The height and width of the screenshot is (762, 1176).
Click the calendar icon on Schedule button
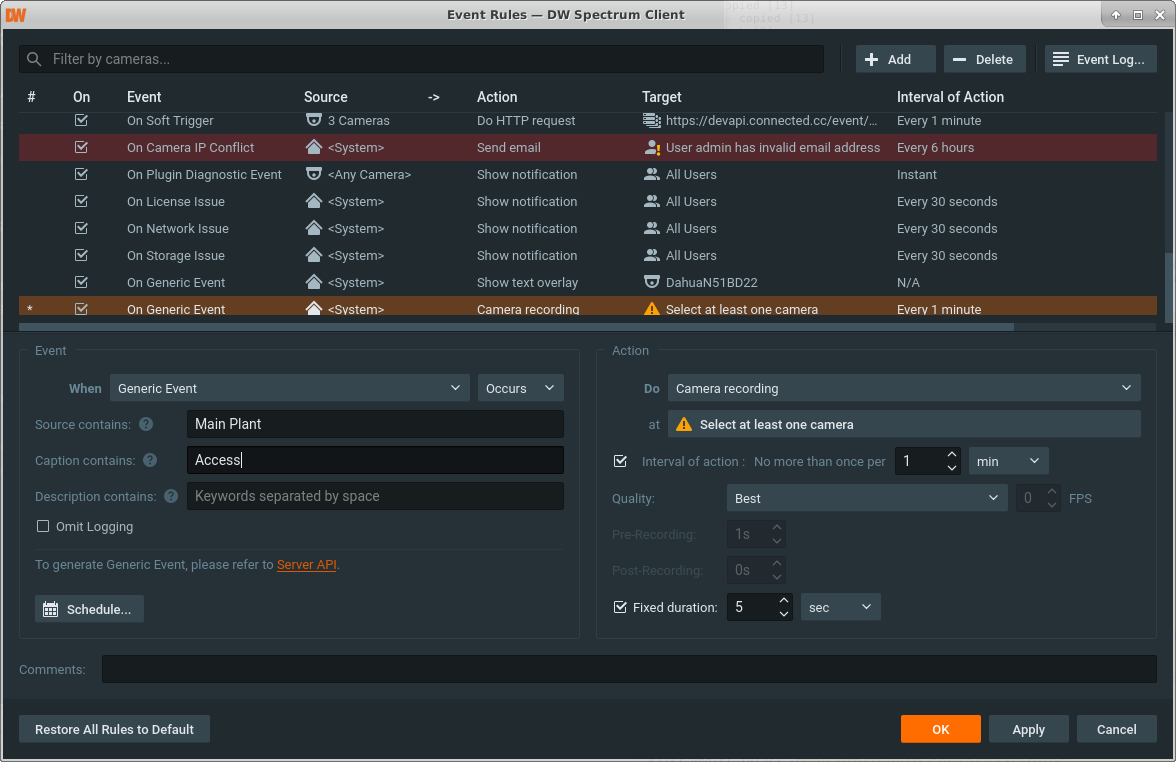pos(50,609)
